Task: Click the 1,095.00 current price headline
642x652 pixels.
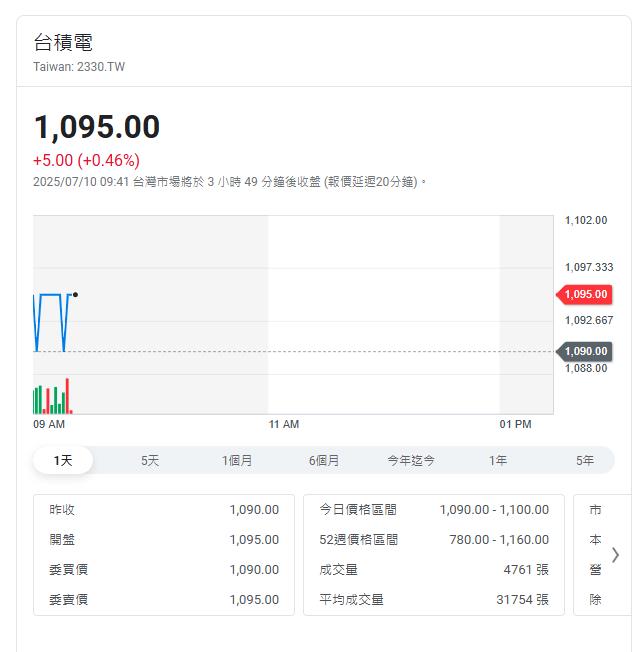Action: (97, 126)
